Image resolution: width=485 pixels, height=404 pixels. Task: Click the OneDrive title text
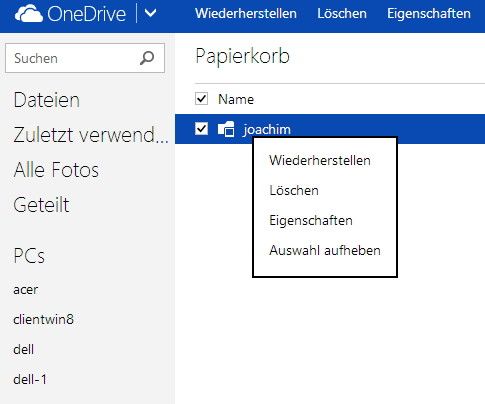click(87, 14)
